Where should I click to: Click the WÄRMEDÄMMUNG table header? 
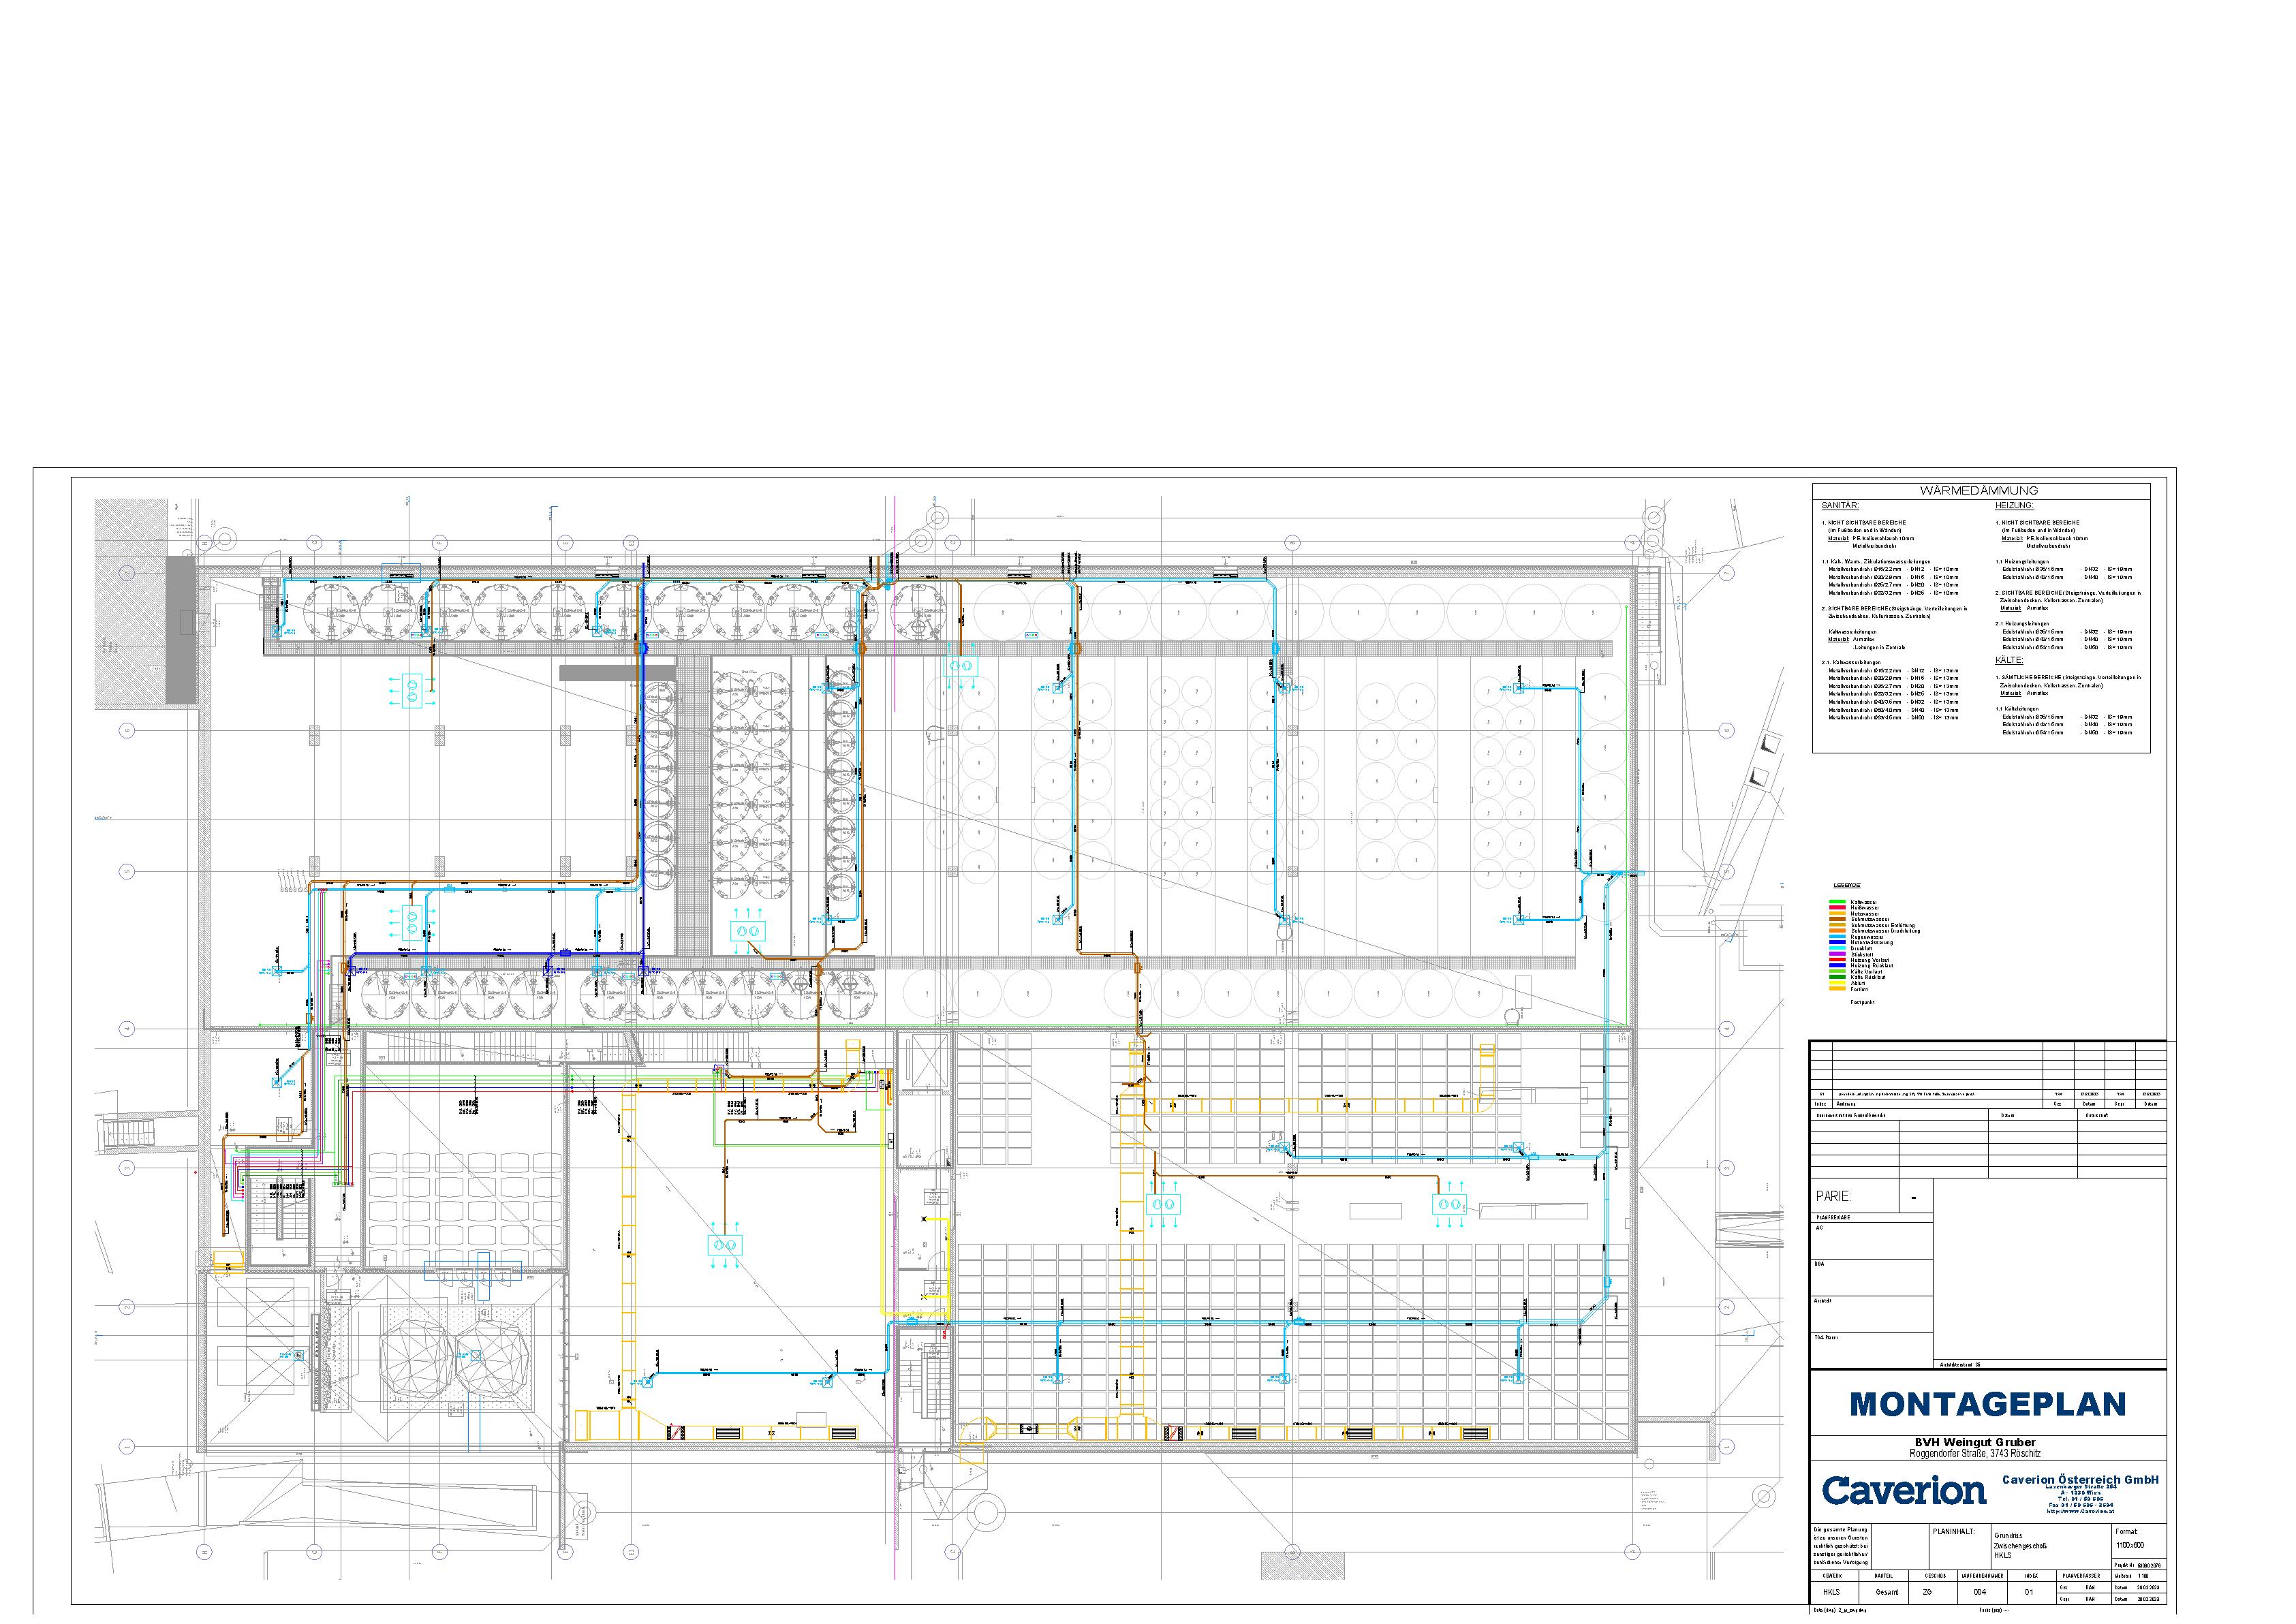click(1981, 491)
